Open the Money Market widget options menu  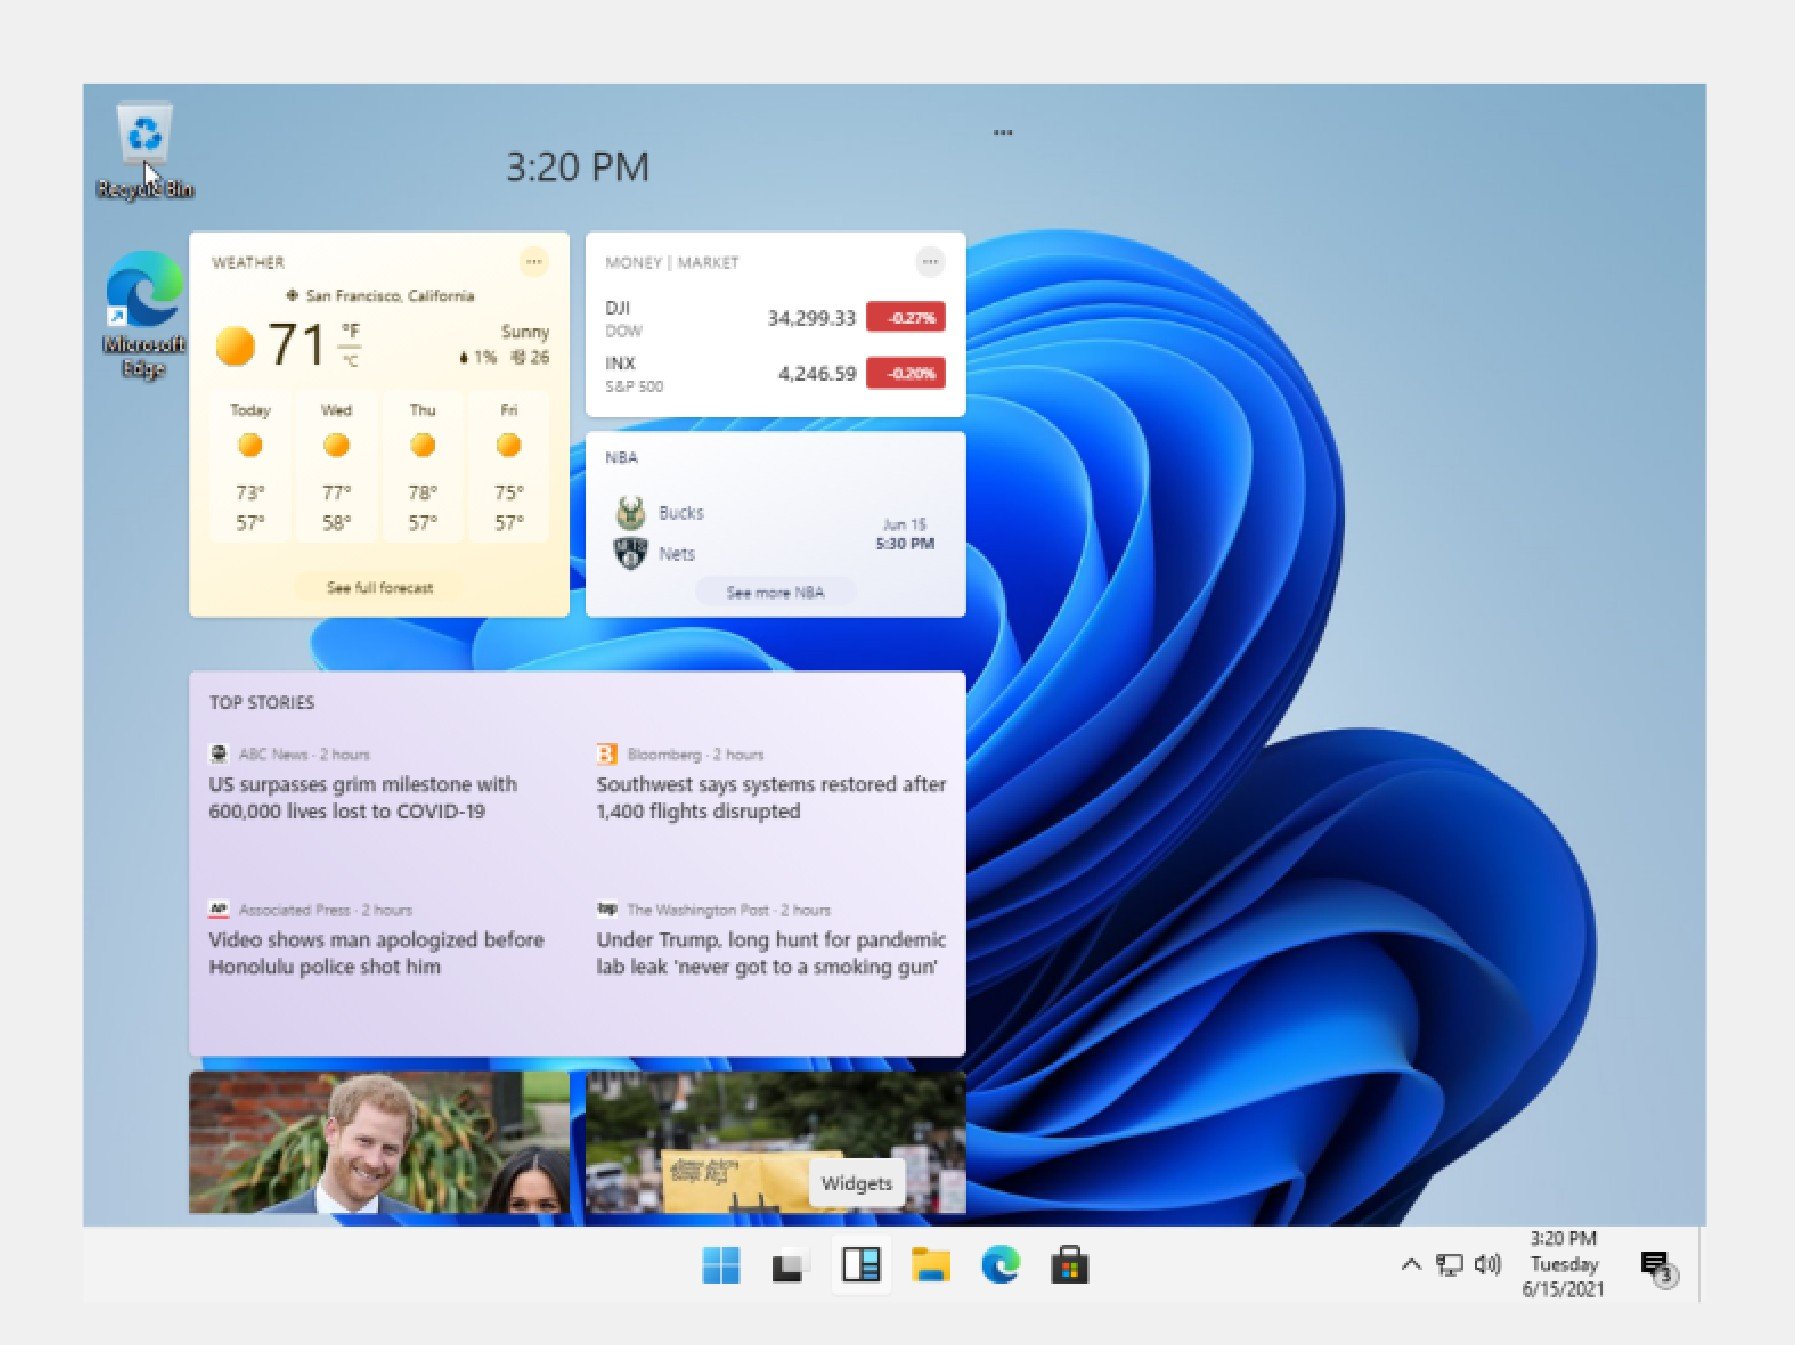tap(930, 262)
